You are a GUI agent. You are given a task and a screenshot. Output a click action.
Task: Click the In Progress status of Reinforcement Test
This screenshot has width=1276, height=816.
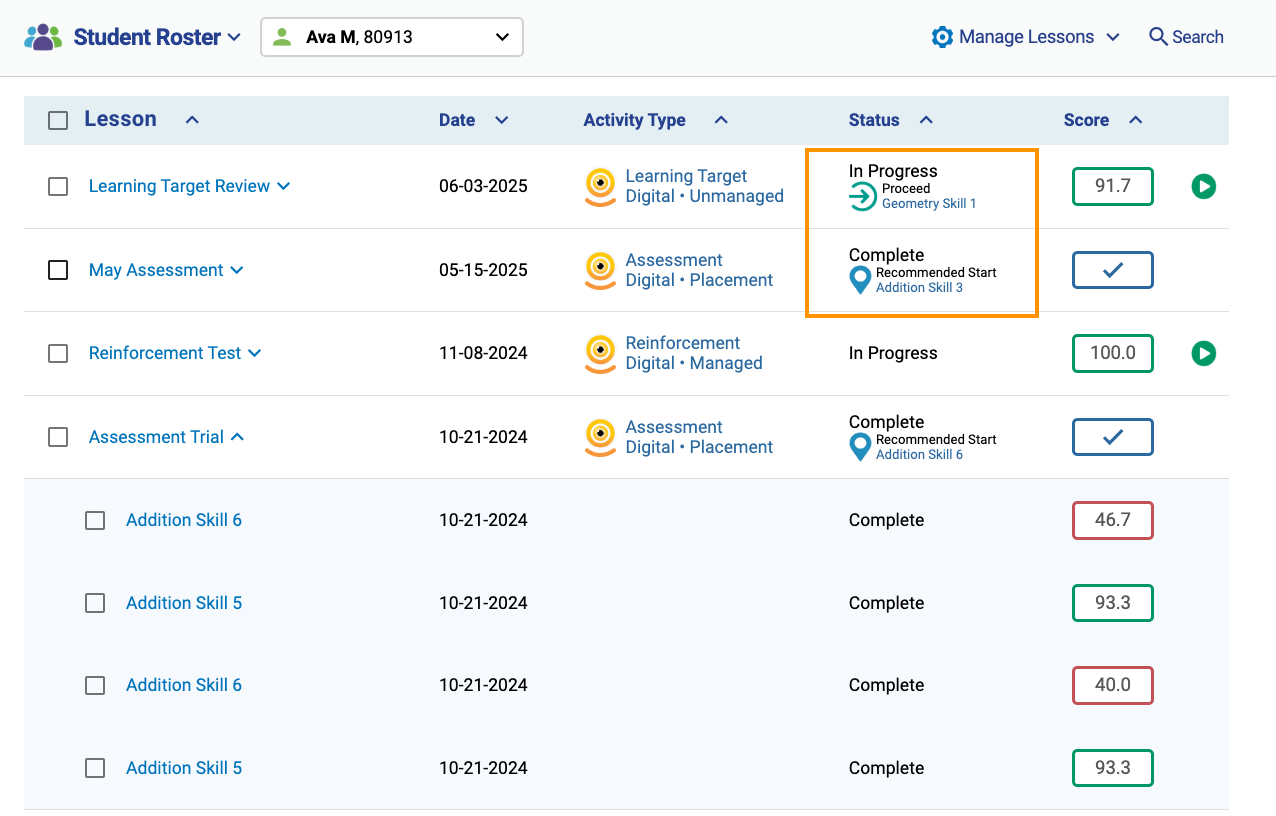(893, 353)
